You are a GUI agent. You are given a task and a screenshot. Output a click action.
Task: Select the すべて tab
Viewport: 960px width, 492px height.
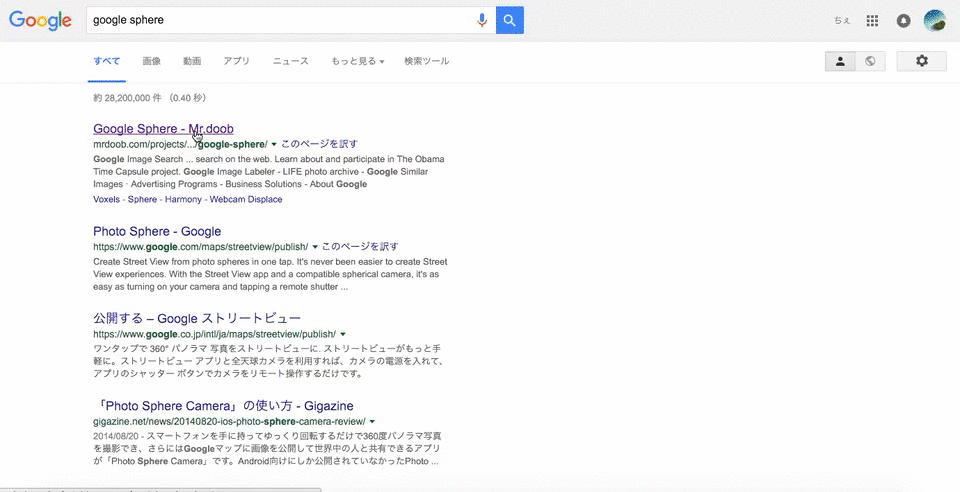coord(107,61)
